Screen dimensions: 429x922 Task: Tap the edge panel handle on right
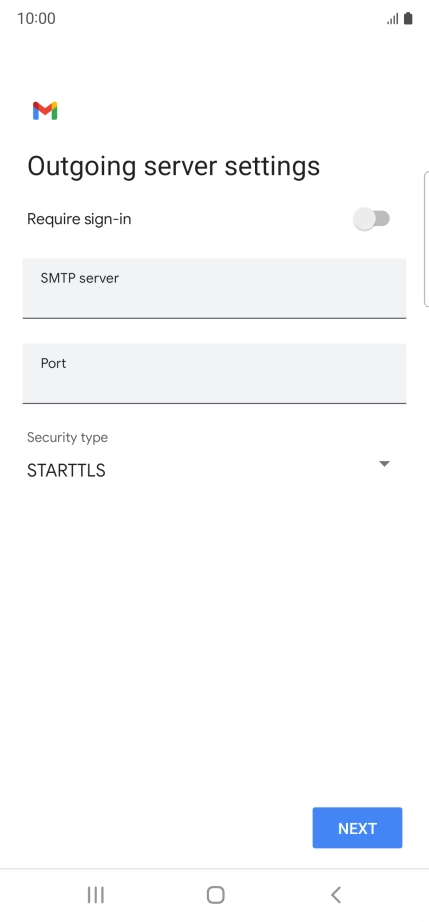pos(426,239)
